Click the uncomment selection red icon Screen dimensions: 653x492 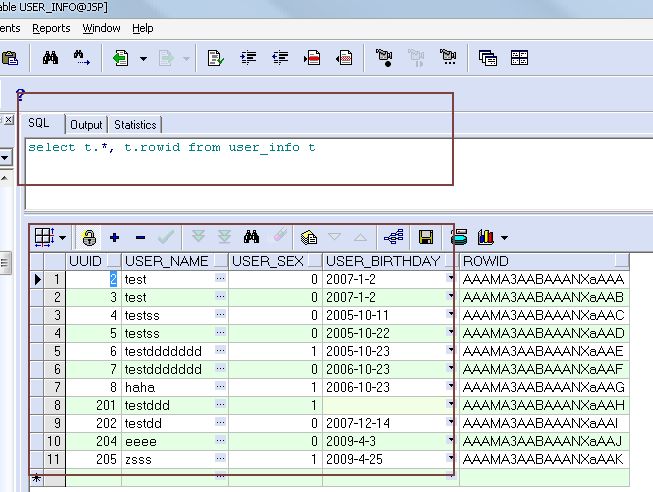pos(344,57)
